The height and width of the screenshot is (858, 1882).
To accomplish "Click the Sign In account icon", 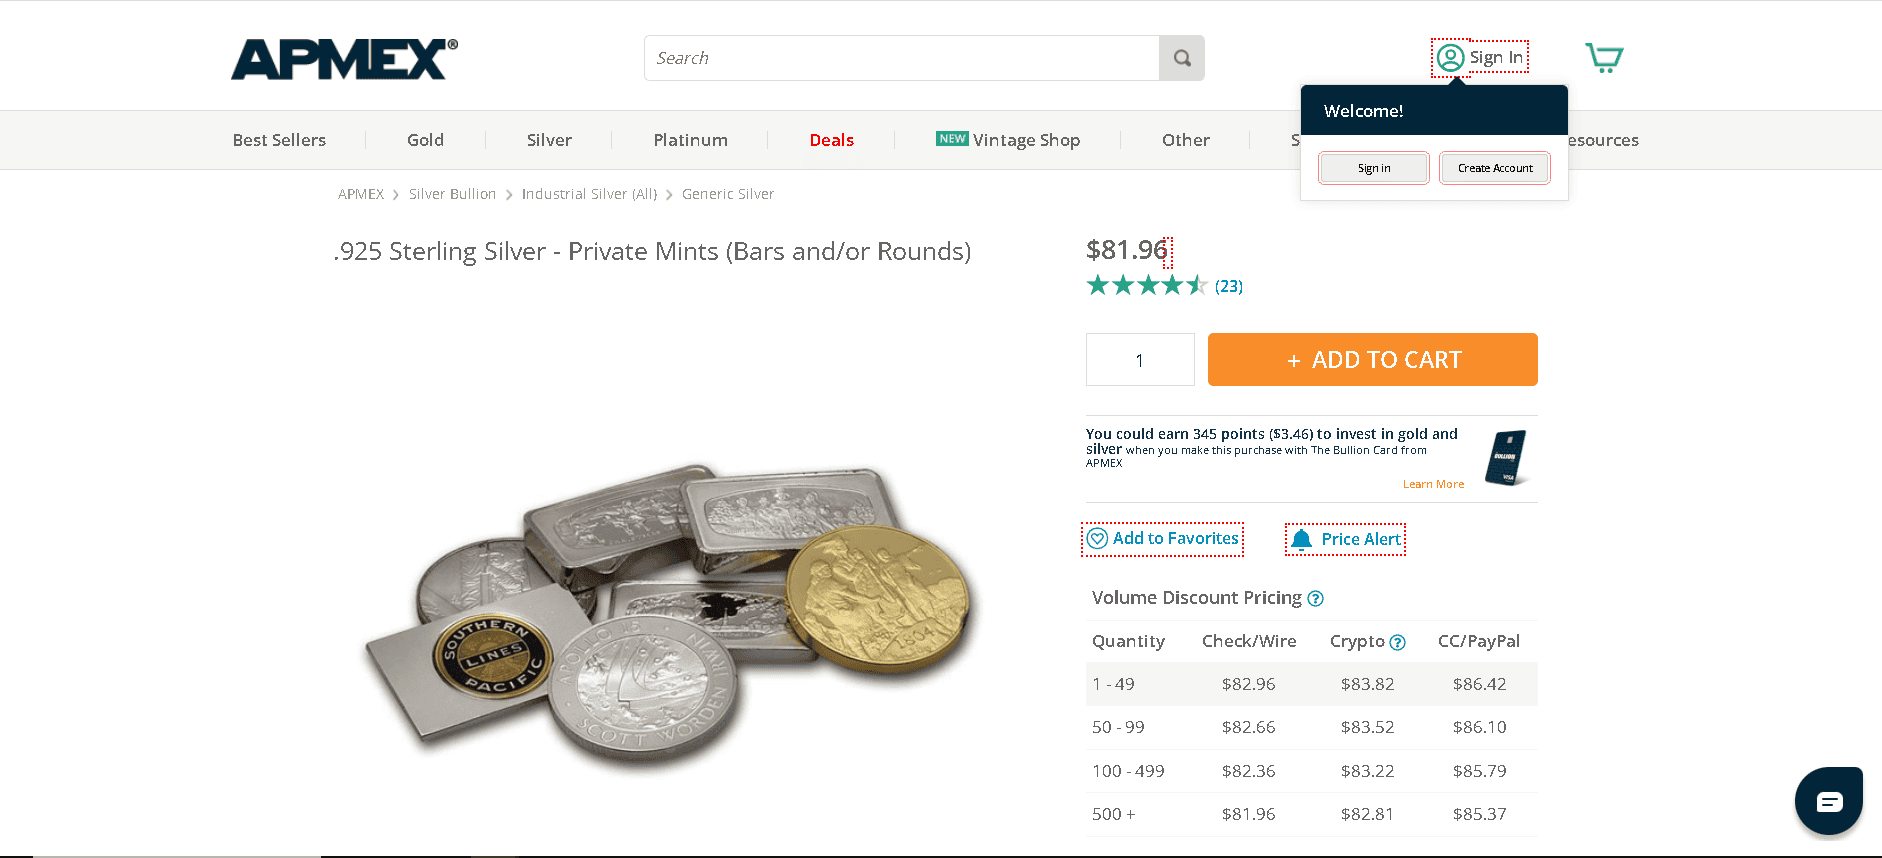I will click(1449, 57).
